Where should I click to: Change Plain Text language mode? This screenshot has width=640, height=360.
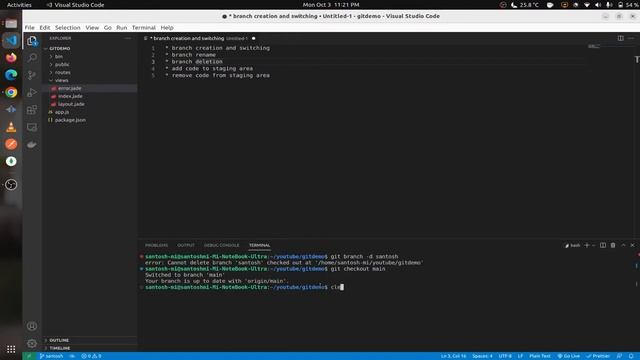pyautogui.click(x=540, y=356)
